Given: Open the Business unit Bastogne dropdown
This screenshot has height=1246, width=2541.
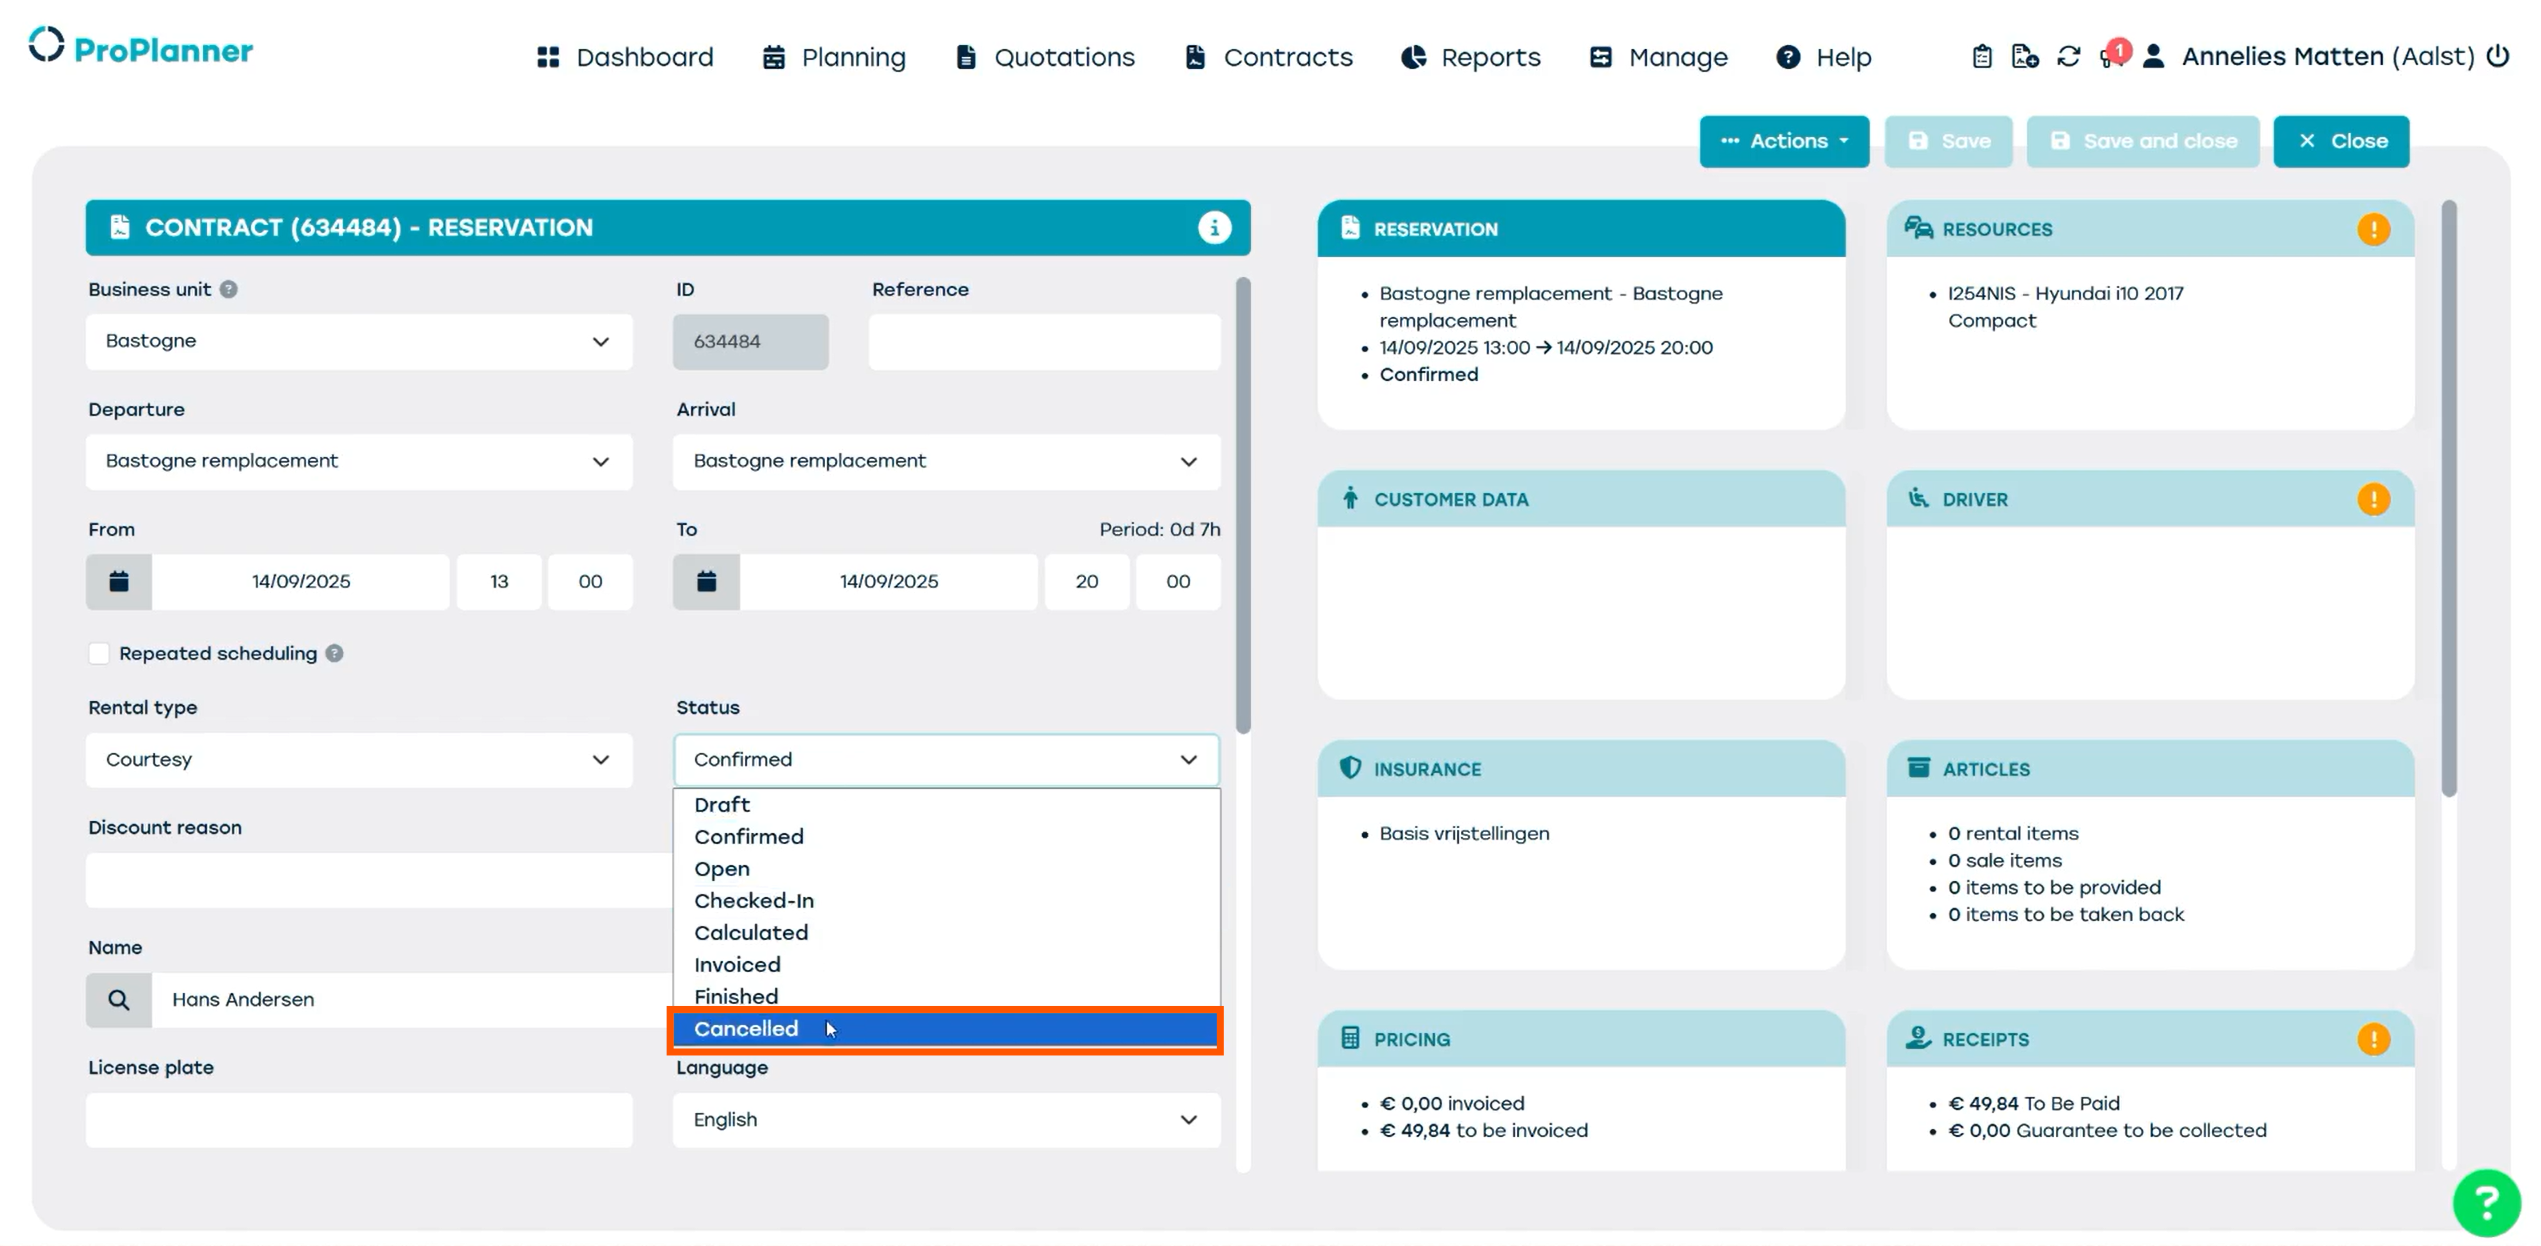Looking at the screenshot, I should [x=359, y=341].
